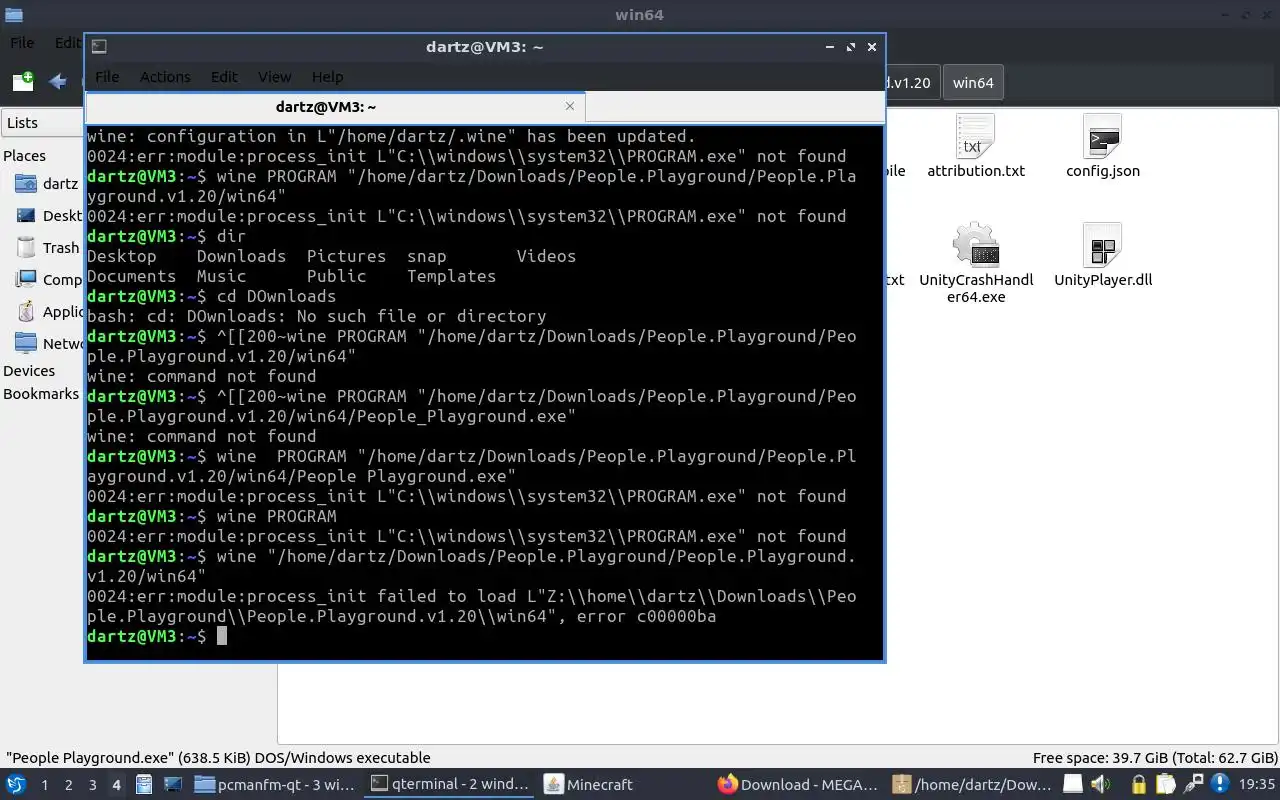Select the UnityPlayer.dll file icon

[1103, 245]
